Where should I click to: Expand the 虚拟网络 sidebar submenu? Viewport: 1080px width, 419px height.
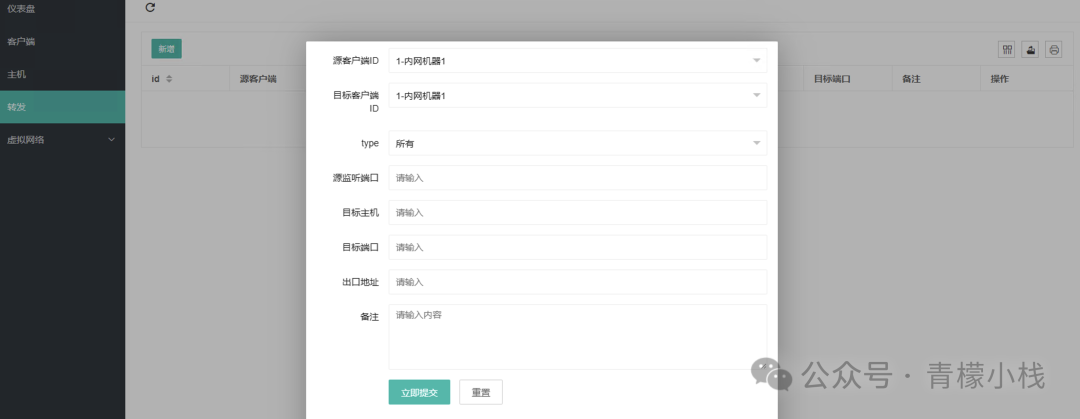111,140
